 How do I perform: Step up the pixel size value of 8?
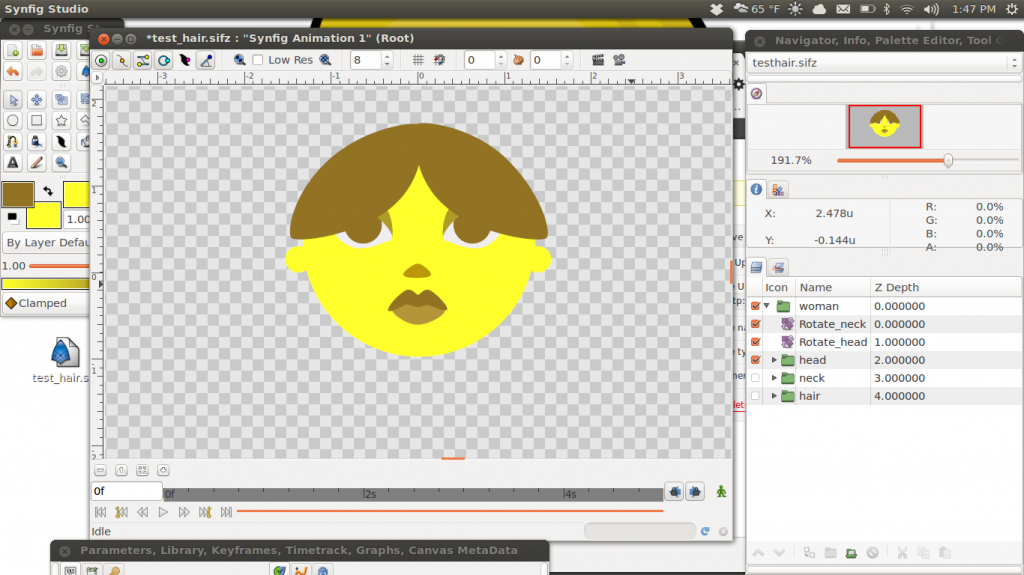pos(387,56)
